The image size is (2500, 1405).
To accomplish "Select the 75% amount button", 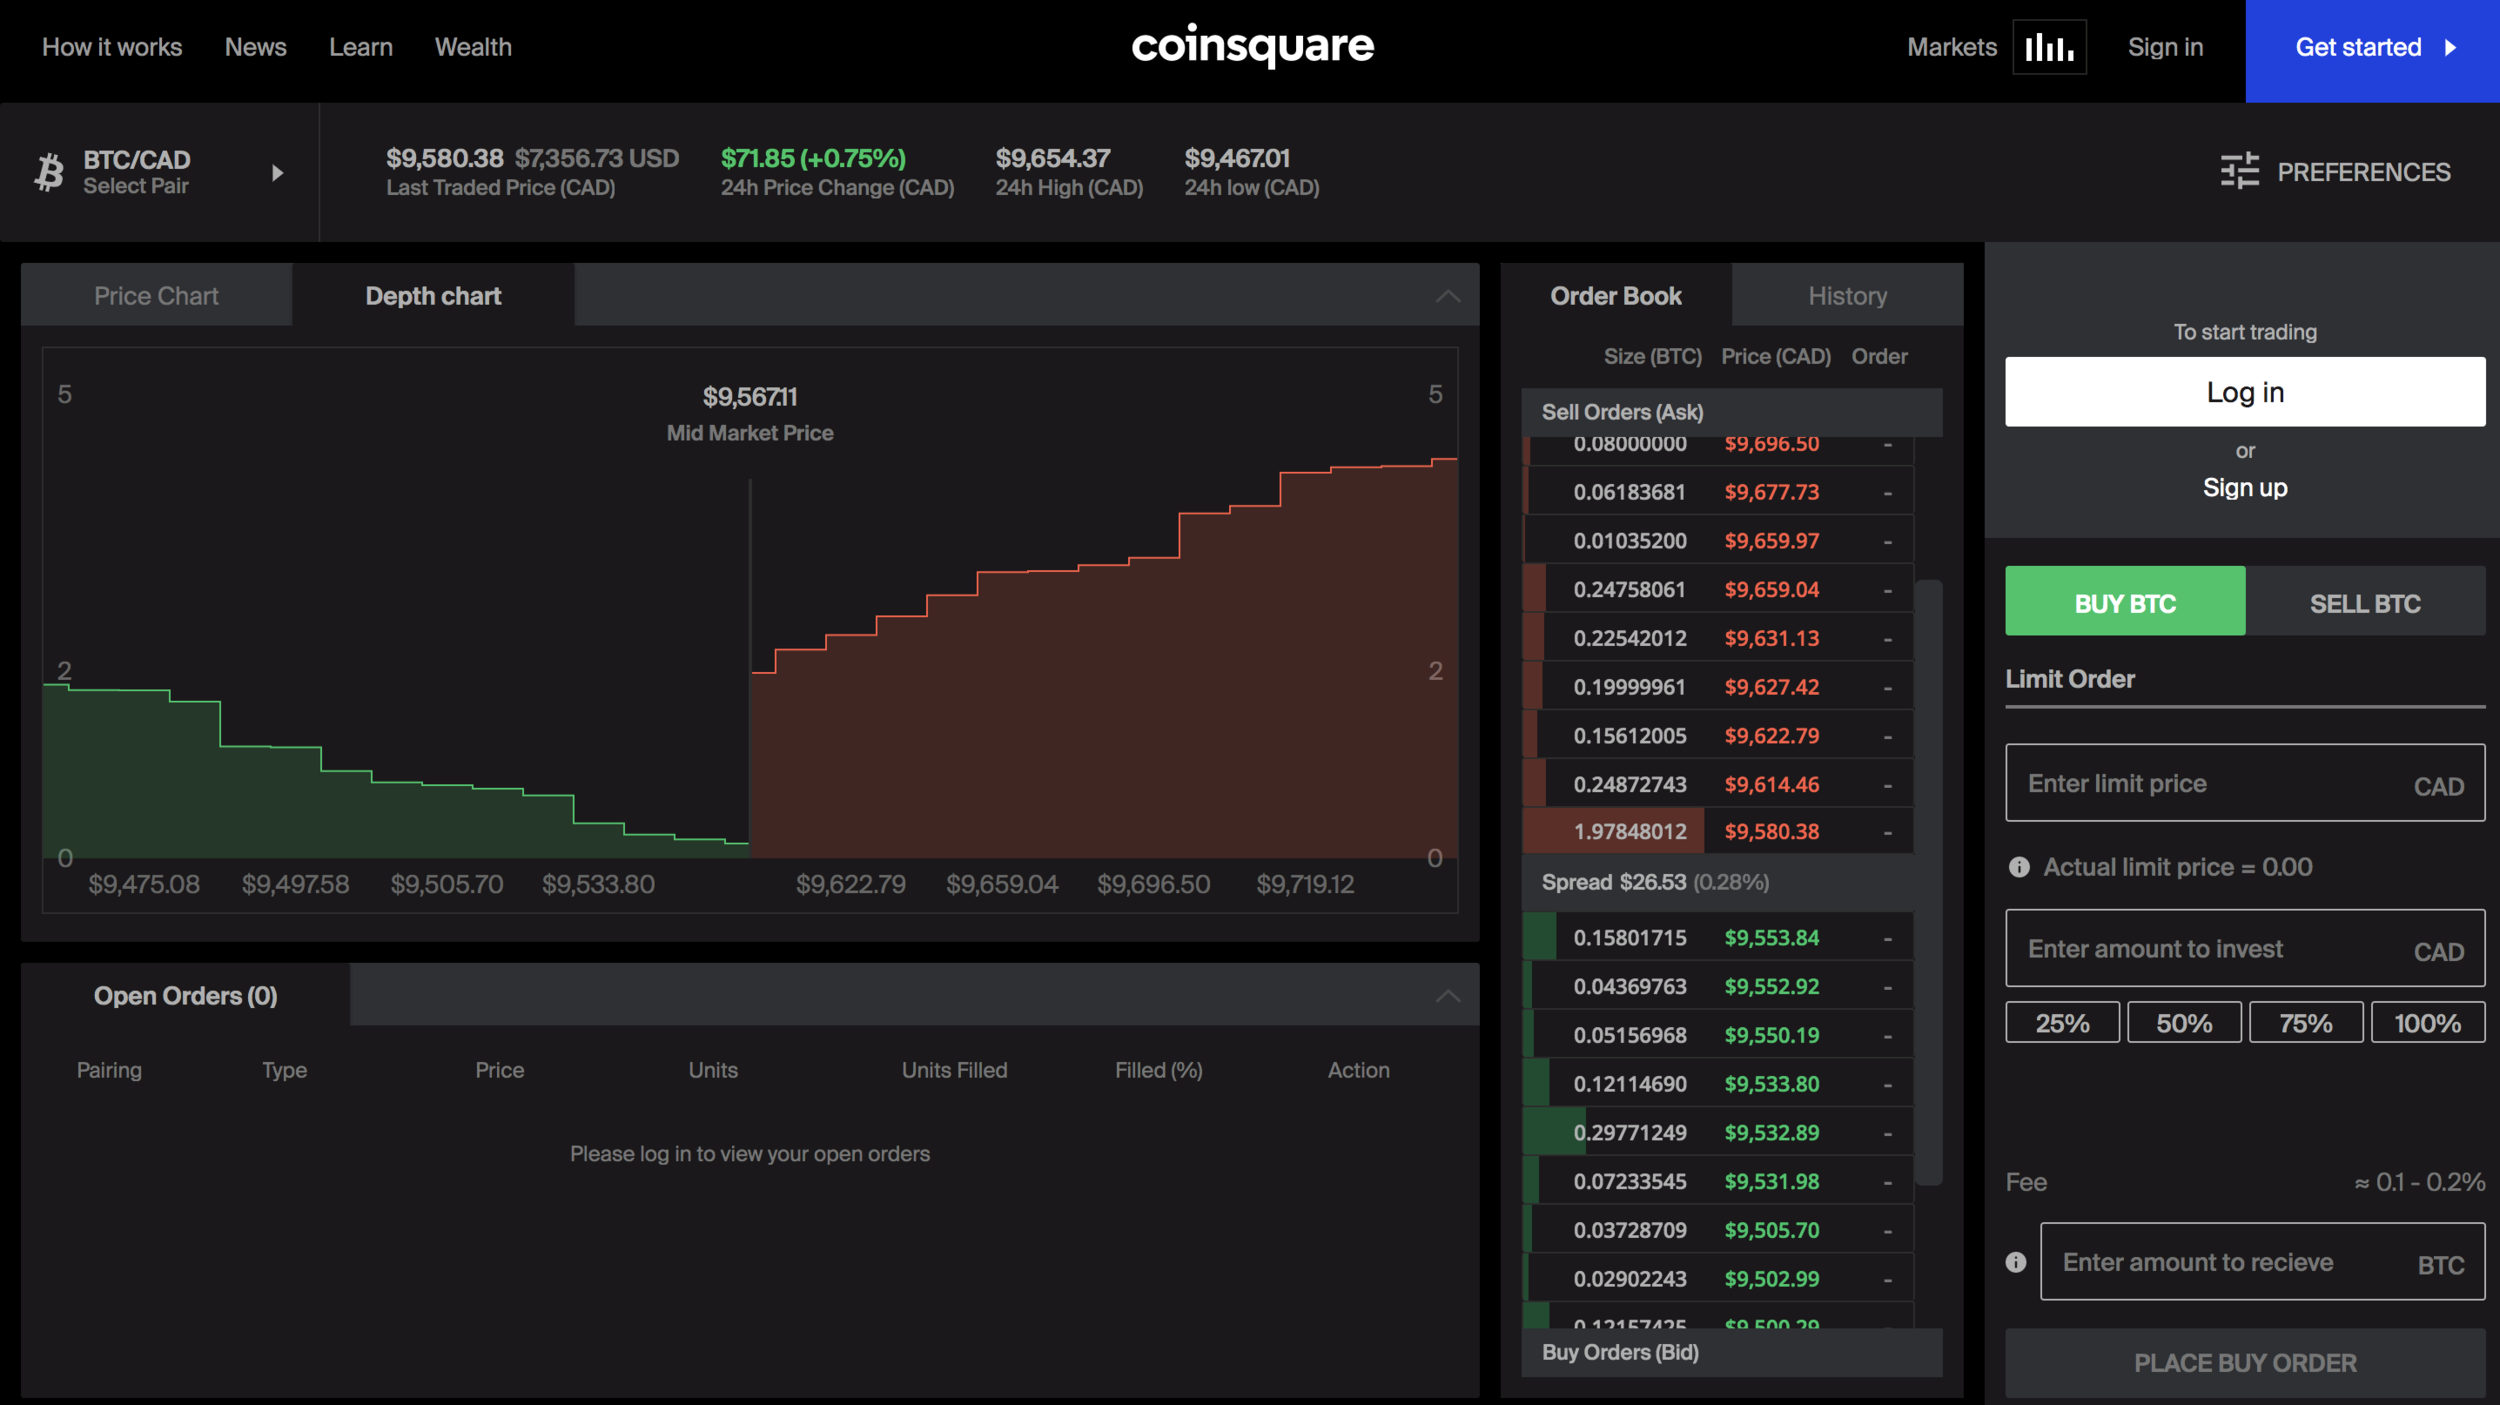I will [x=2306, y=1023].
